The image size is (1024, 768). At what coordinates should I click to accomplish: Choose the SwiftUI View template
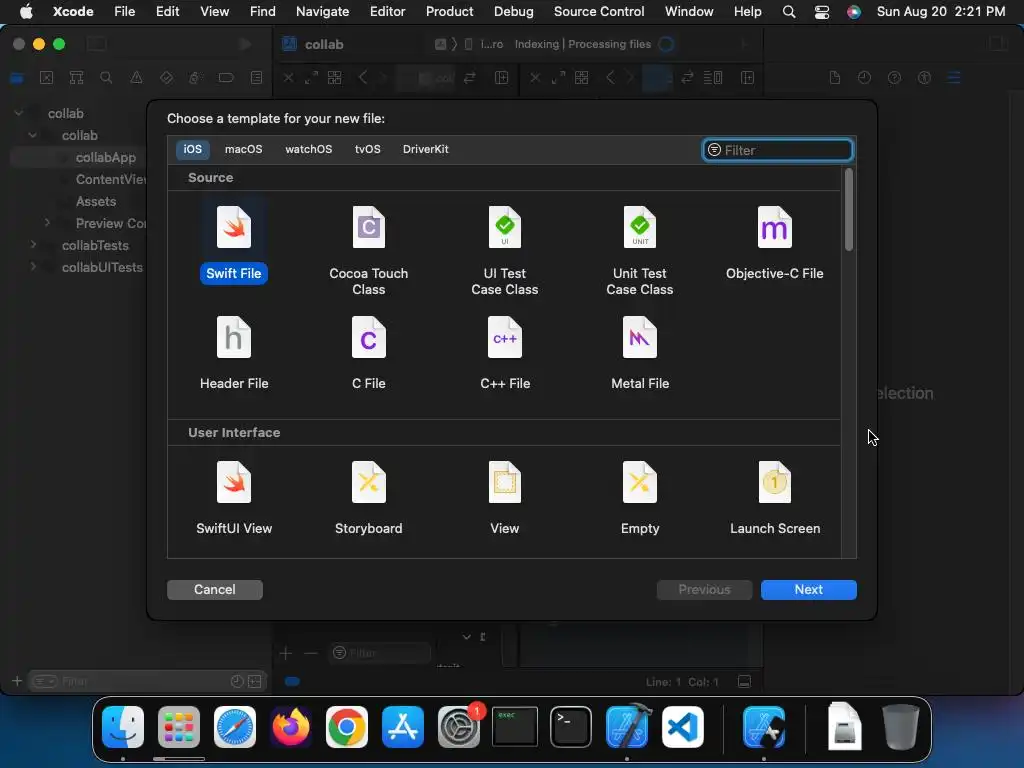(x=234, y=498)
